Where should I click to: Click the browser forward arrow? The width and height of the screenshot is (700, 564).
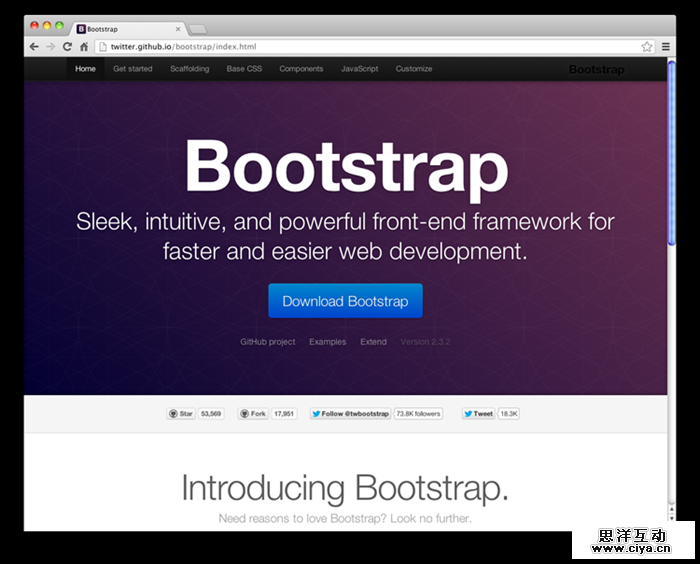click(50, 47)
